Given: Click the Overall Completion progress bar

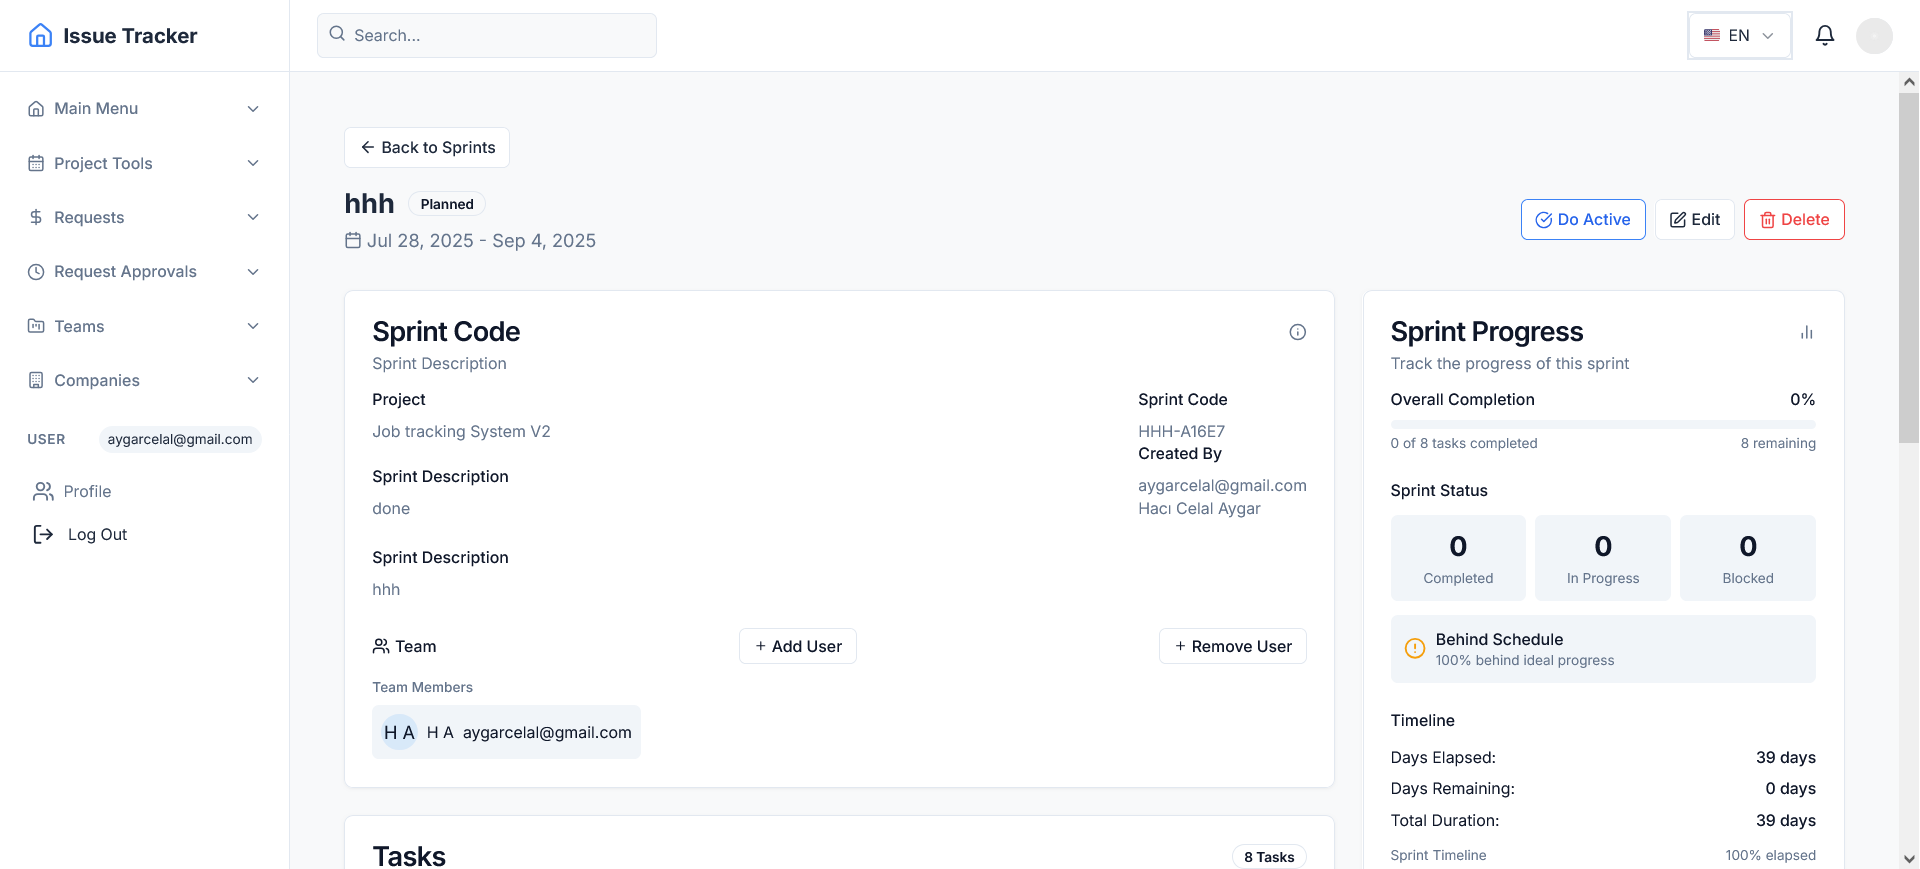Looking at the screenshot, I should [1603, 423].
